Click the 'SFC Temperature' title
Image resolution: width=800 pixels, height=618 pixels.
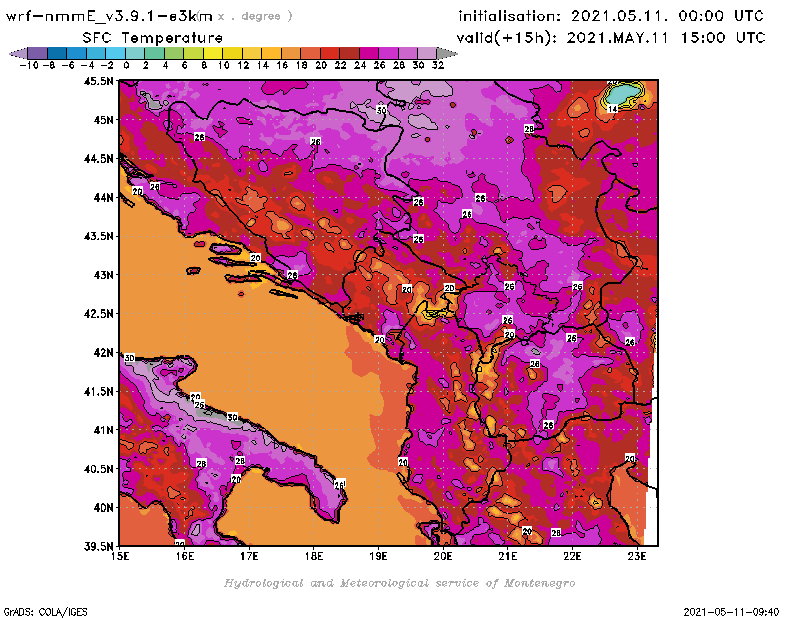[x=153, y=38]
